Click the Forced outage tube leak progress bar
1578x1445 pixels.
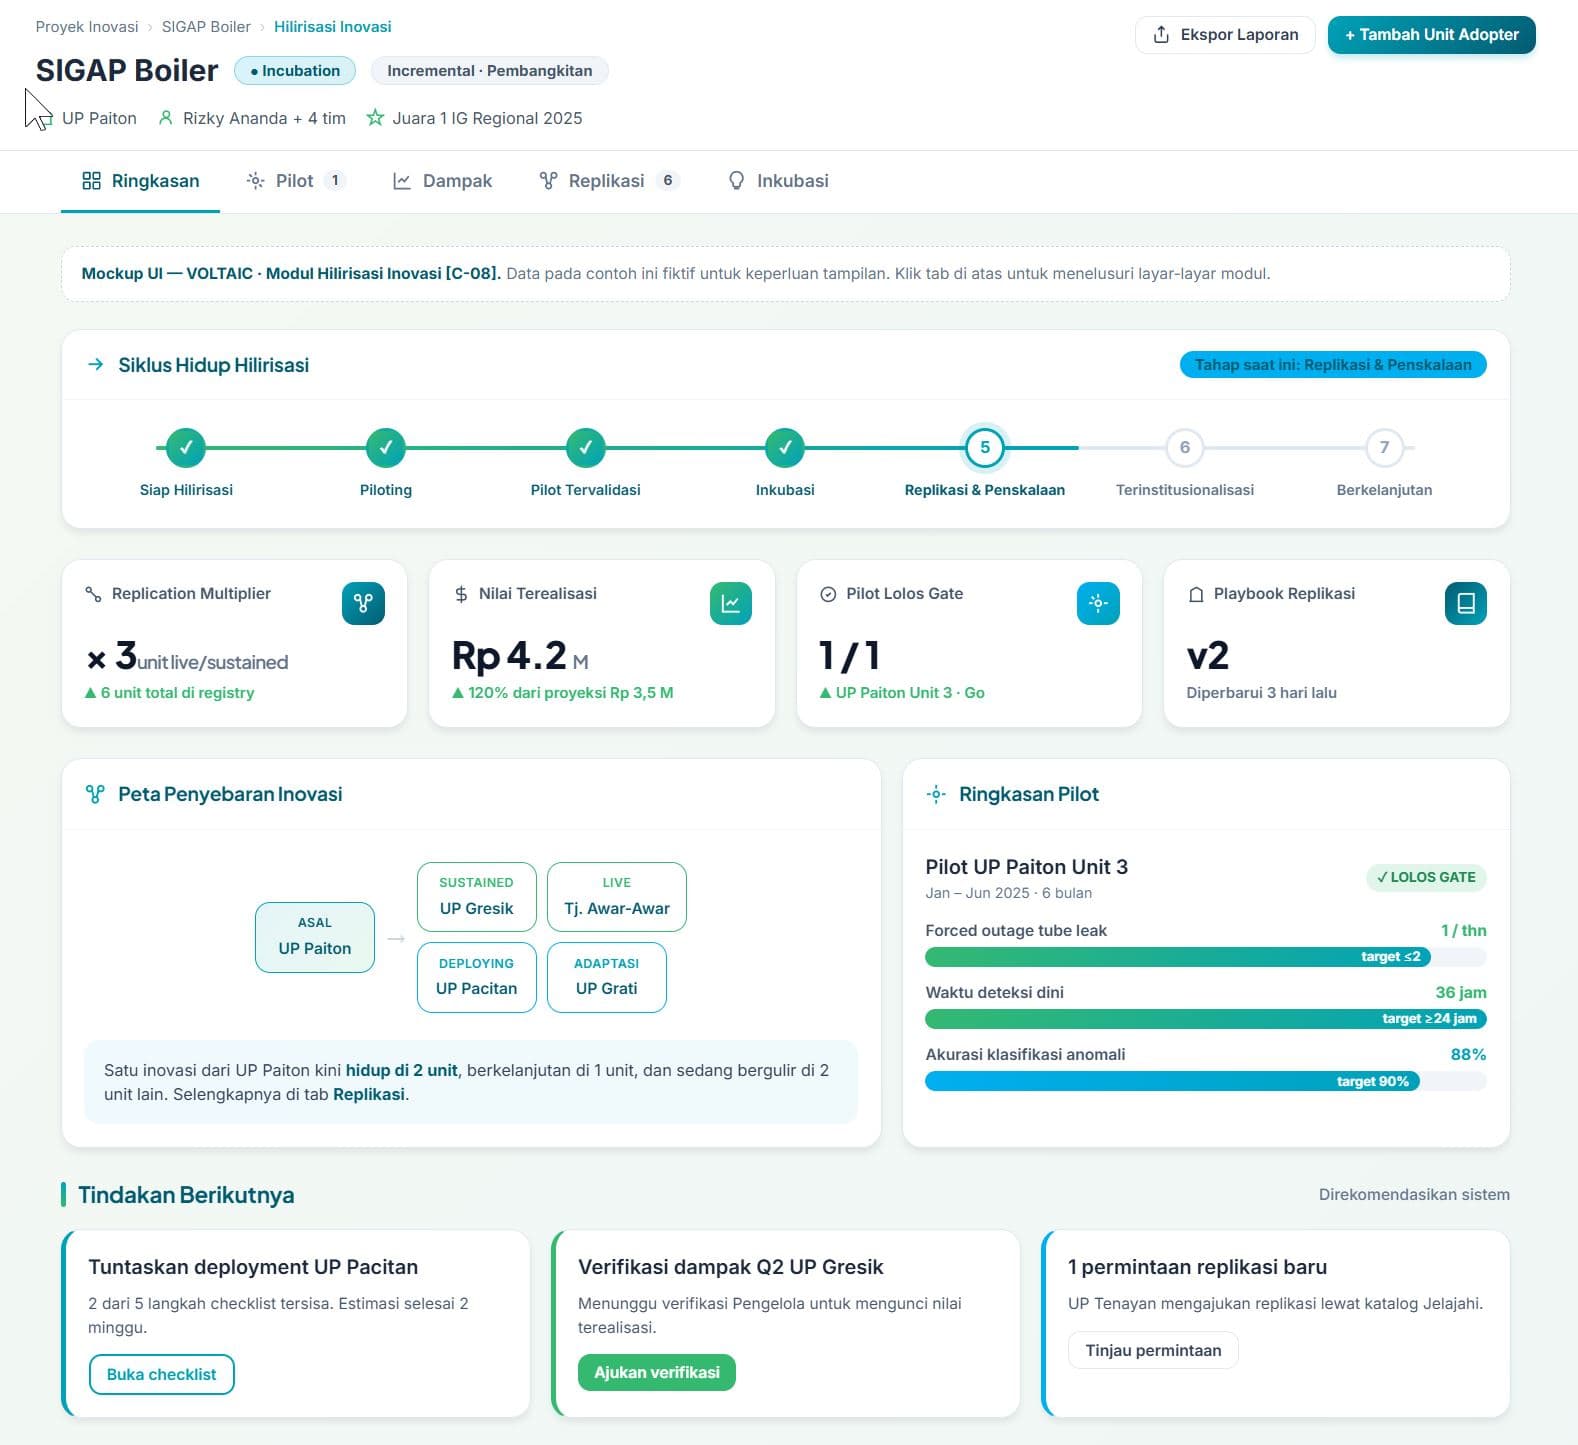point(1206,957)
